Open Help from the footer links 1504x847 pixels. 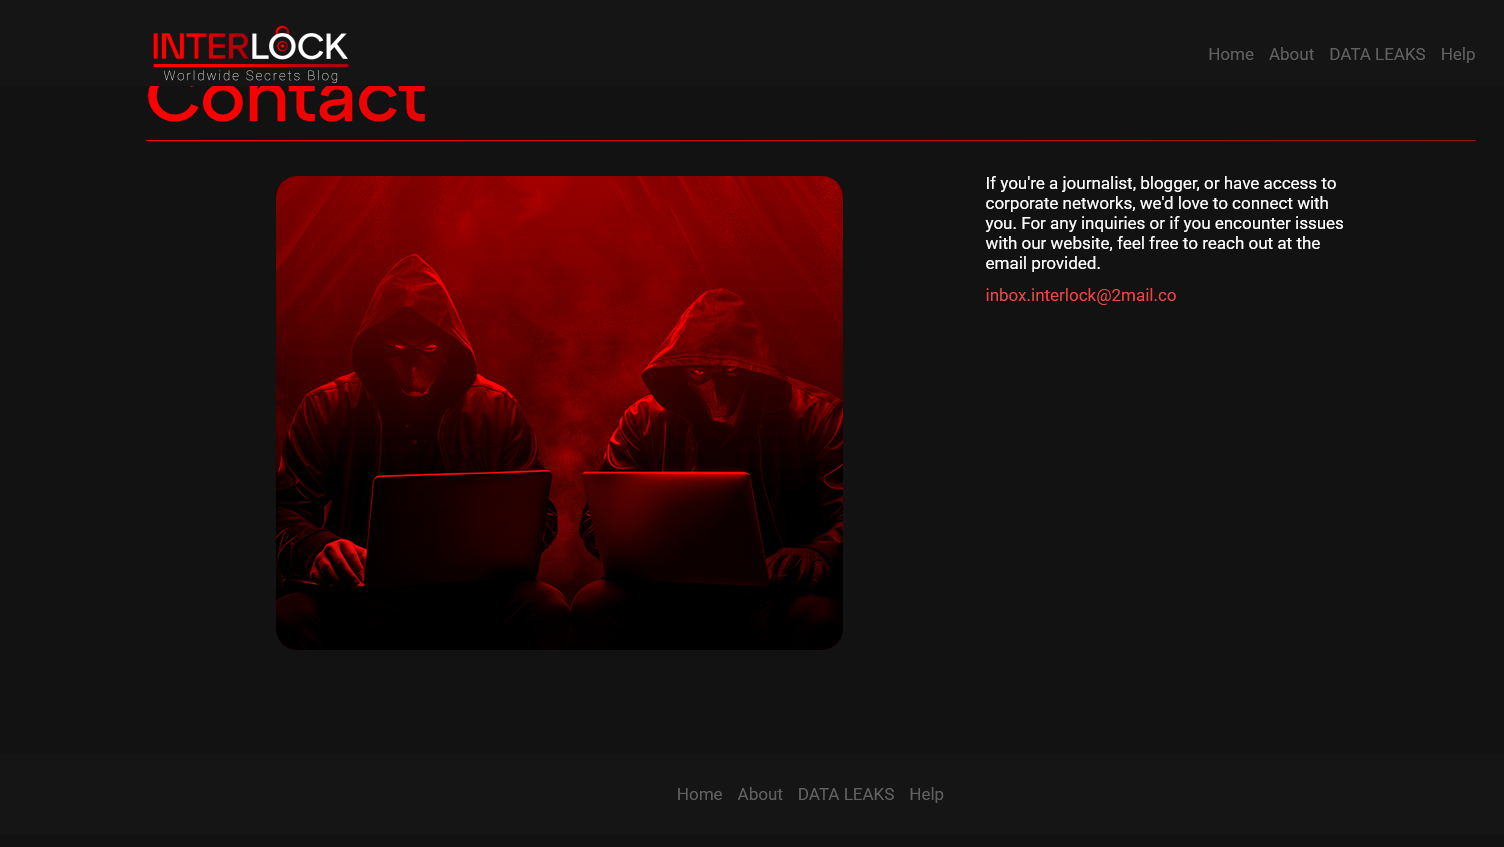click(x=926, y=794)
